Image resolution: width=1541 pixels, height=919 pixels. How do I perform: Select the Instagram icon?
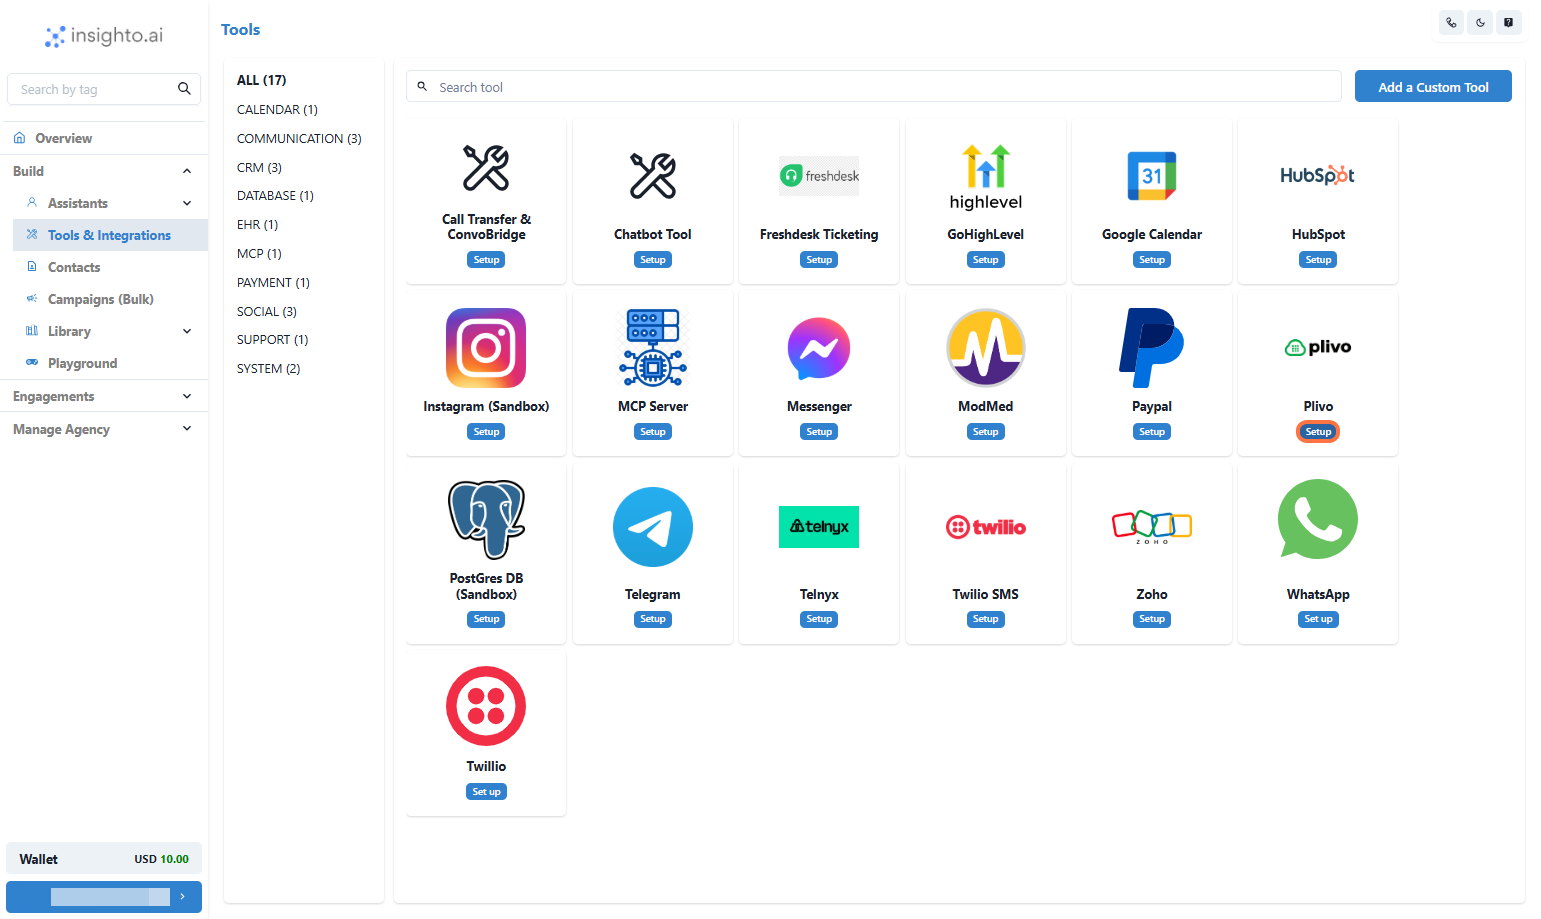486,348
